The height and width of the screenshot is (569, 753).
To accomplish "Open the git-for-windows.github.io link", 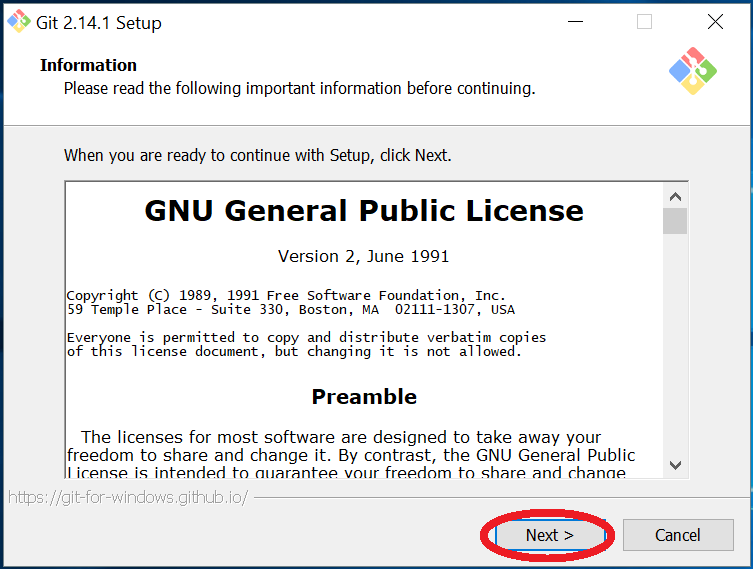I will pyautogui.click(x=128, y=497).
